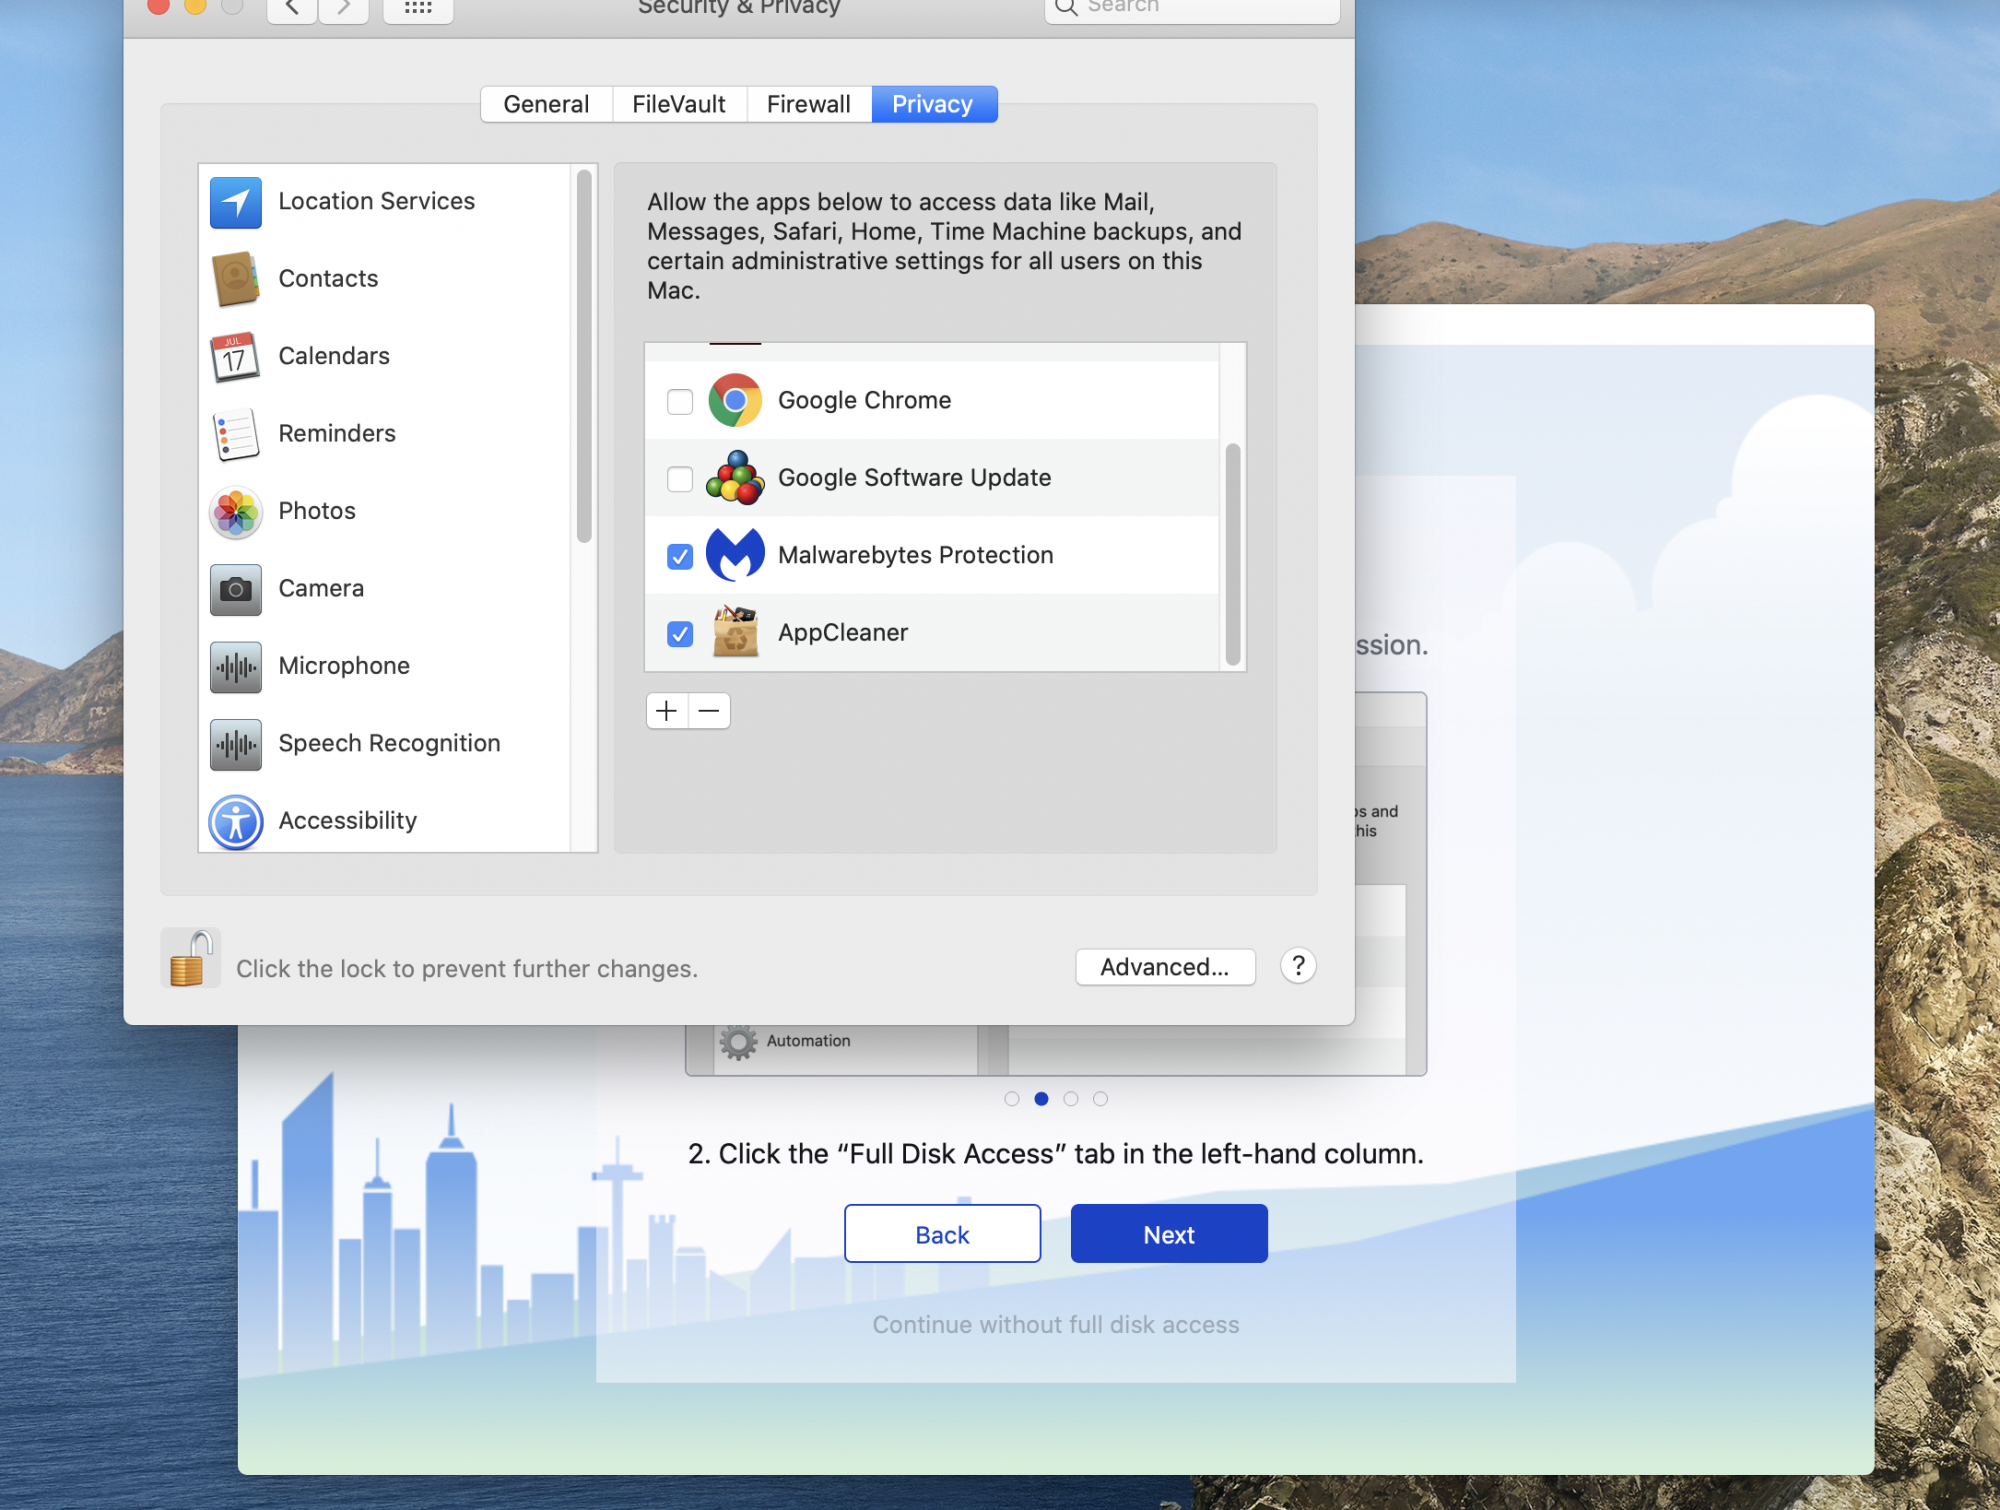This screenshot has height=1510, width=2000.
Task: Click the Photos flower icon
Action: coord(236,512)
